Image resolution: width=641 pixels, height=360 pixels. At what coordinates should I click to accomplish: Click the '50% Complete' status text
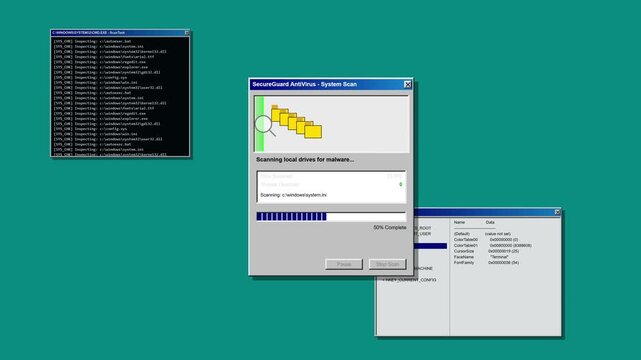(x=390, y=227)
